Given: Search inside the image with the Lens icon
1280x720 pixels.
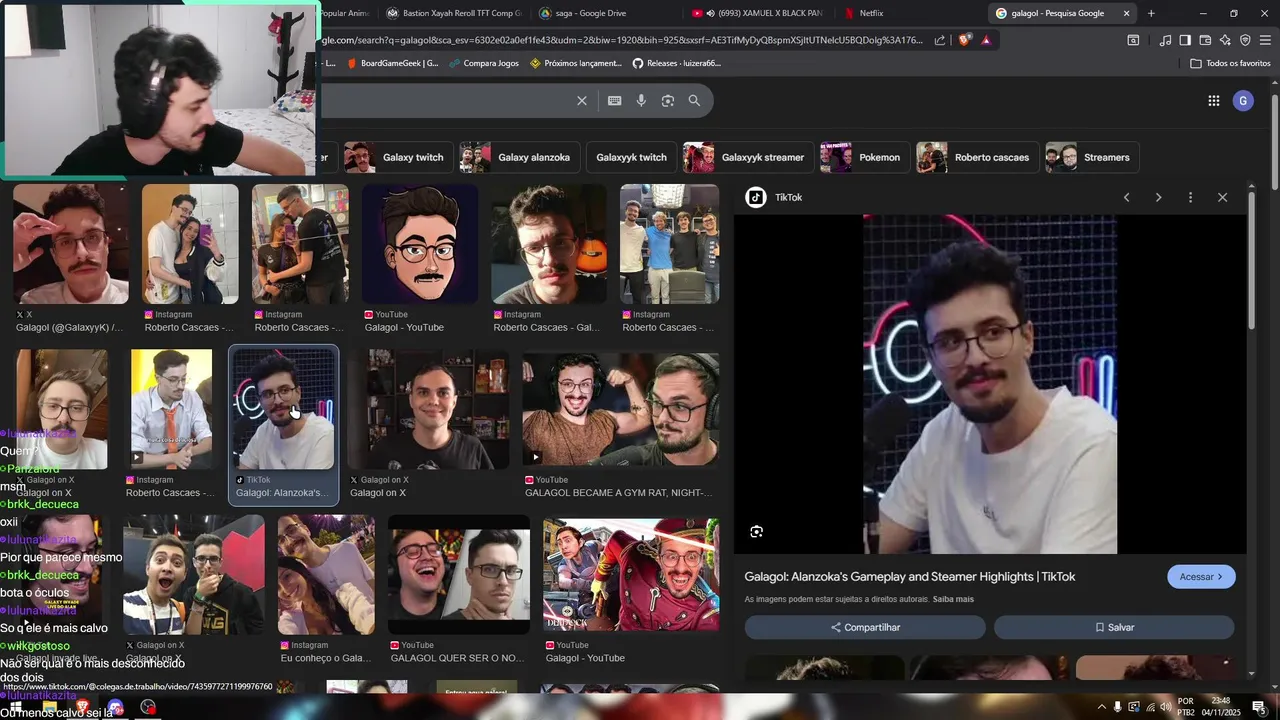Looking at the screenshot, I should tap(756, 532).
